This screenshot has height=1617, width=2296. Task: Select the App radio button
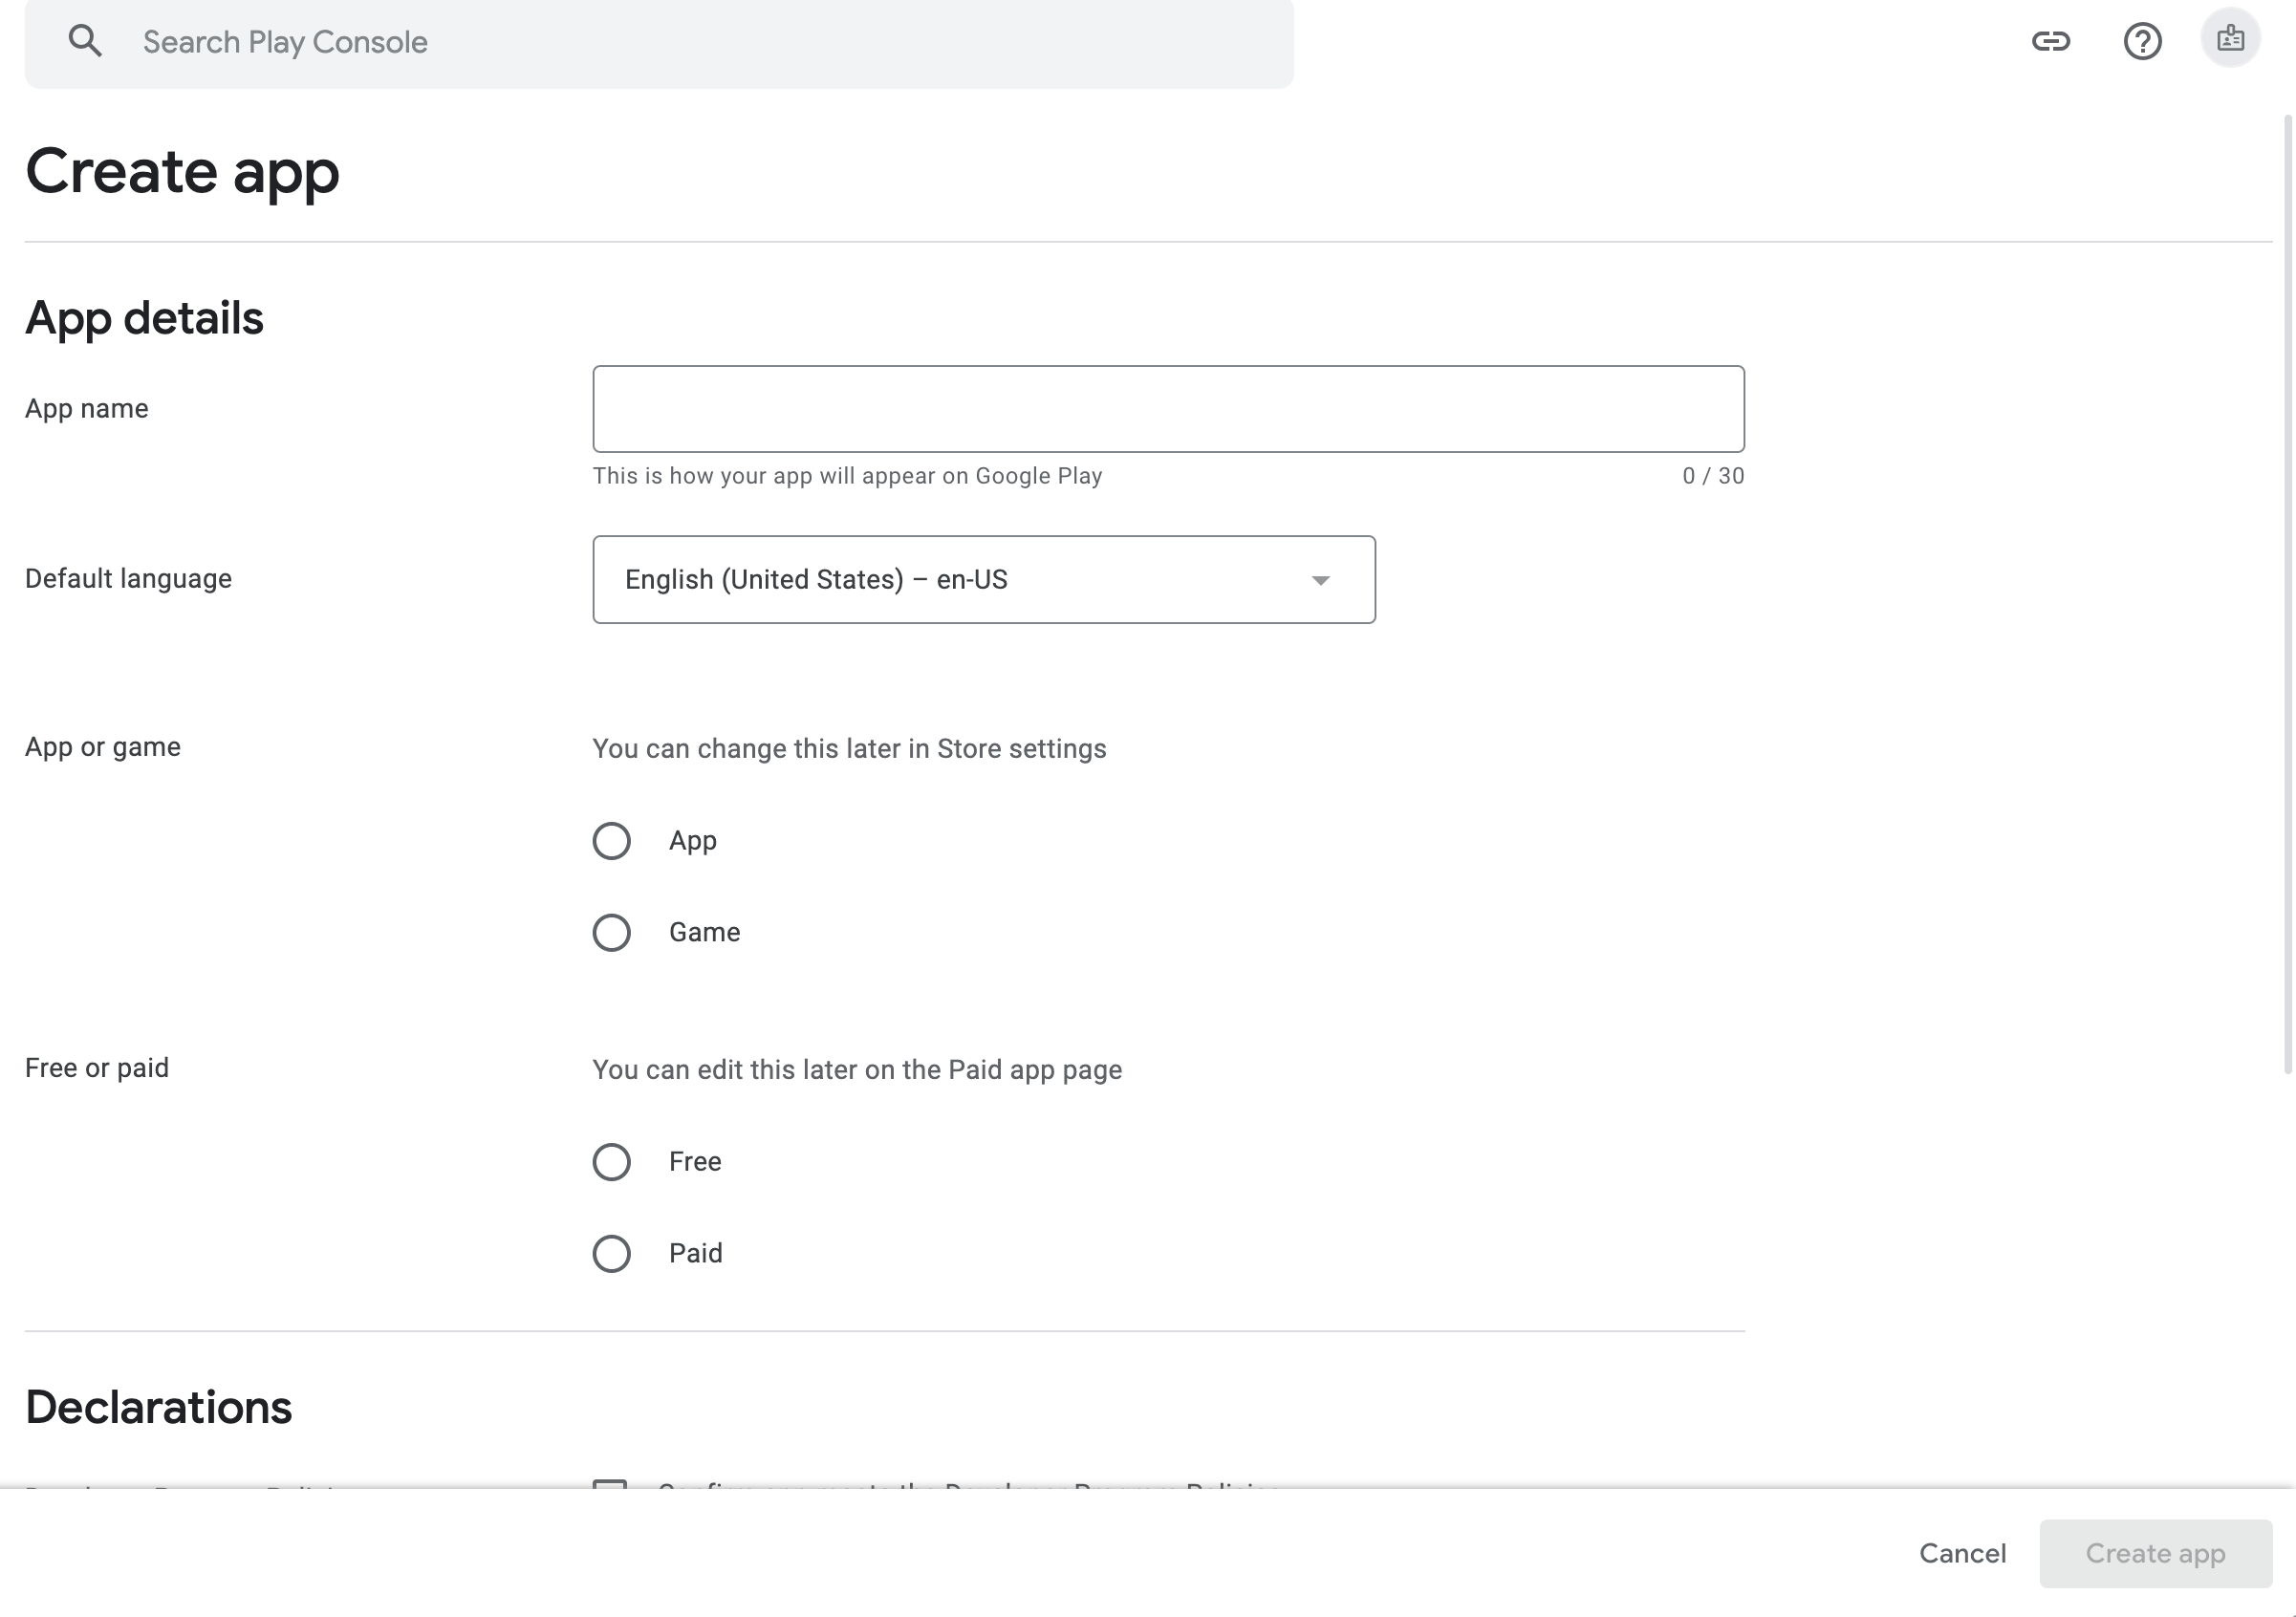[x=611, y=841]
